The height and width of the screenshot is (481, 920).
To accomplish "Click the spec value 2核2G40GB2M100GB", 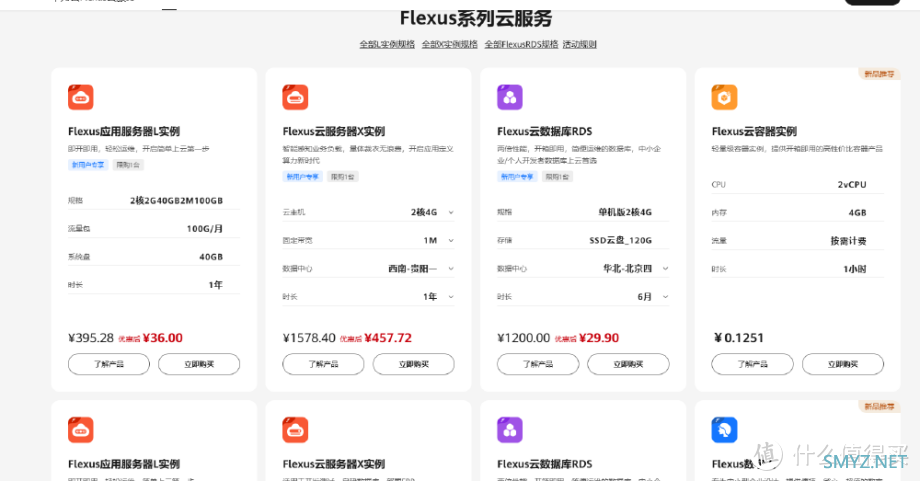I will pos(177,201).
